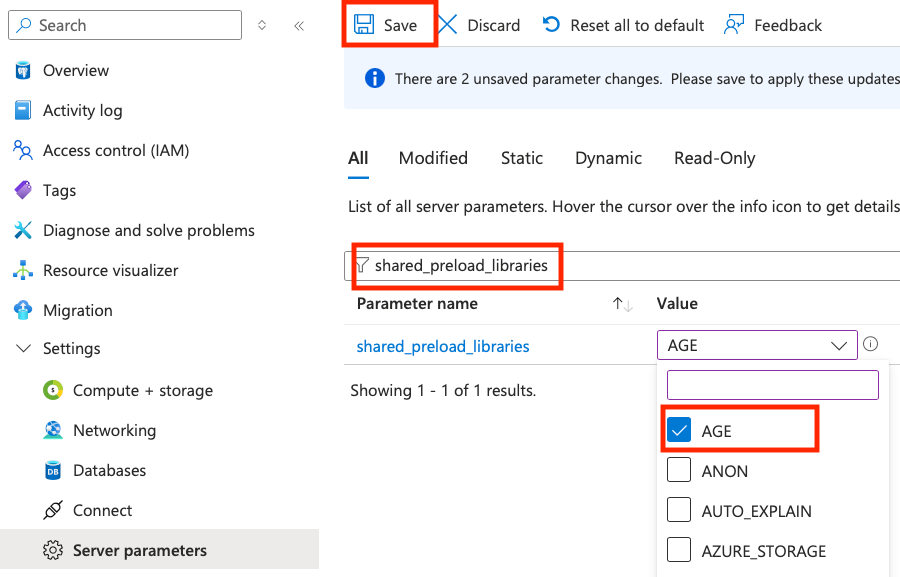Open the Feedback icon in toolbar
The height and width of the screenshot is (577, 900).
[734, 25]
